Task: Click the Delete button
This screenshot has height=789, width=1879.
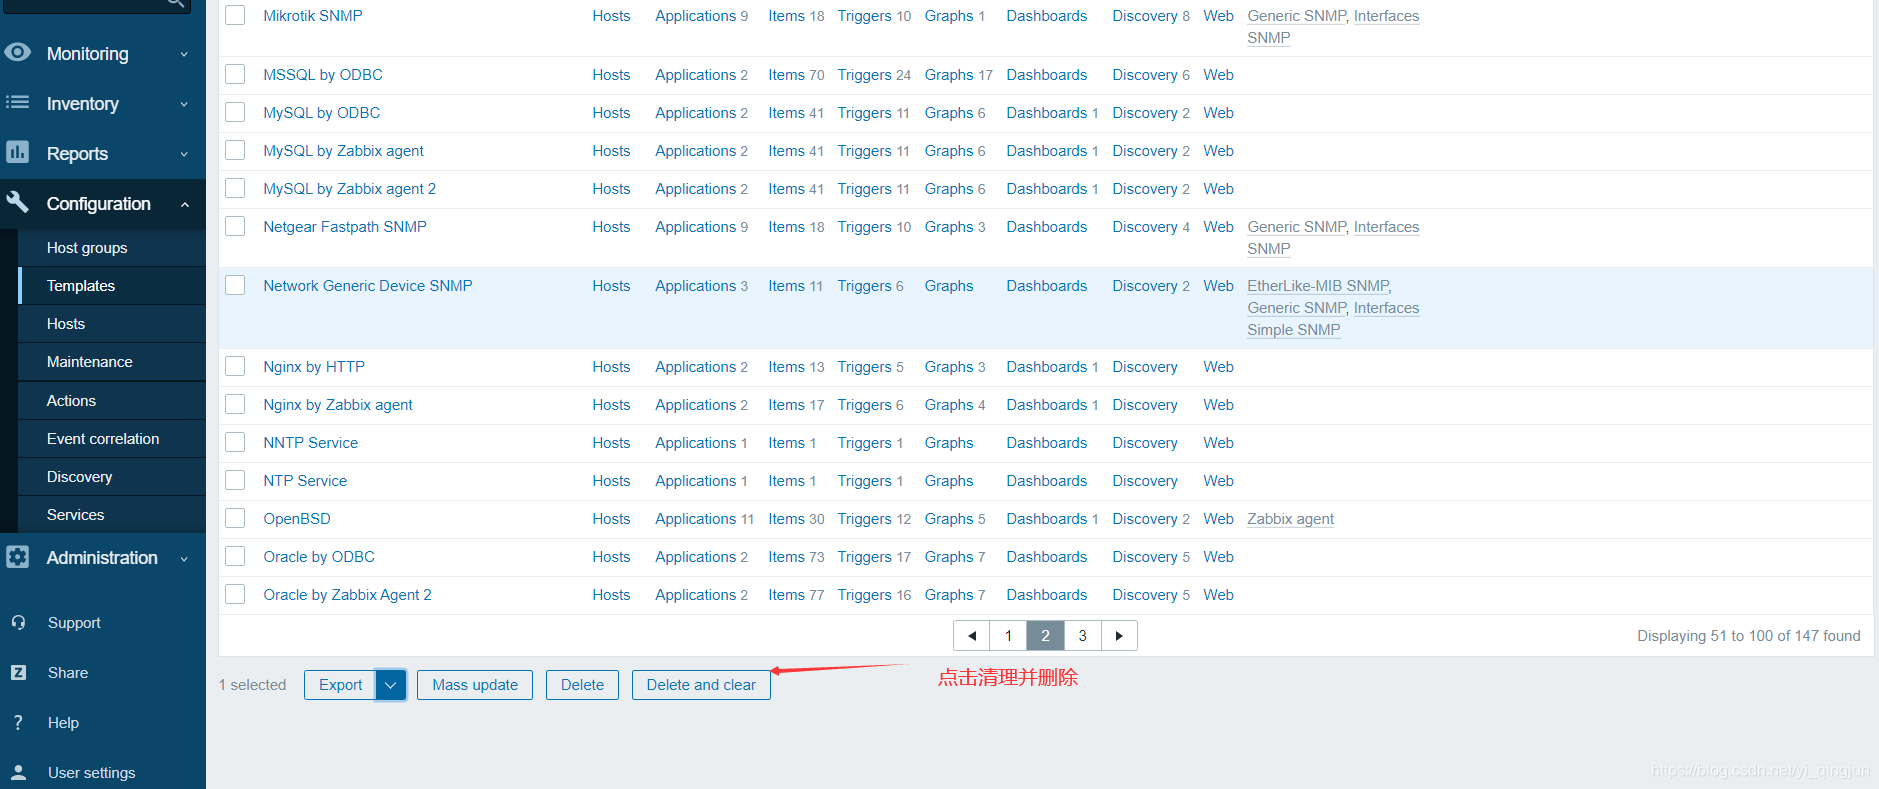Action: tap(582, 685)
